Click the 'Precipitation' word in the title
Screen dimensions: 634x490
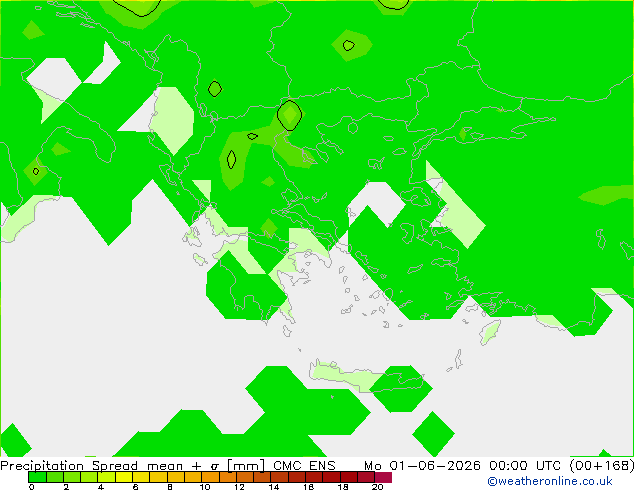(42, 466)
